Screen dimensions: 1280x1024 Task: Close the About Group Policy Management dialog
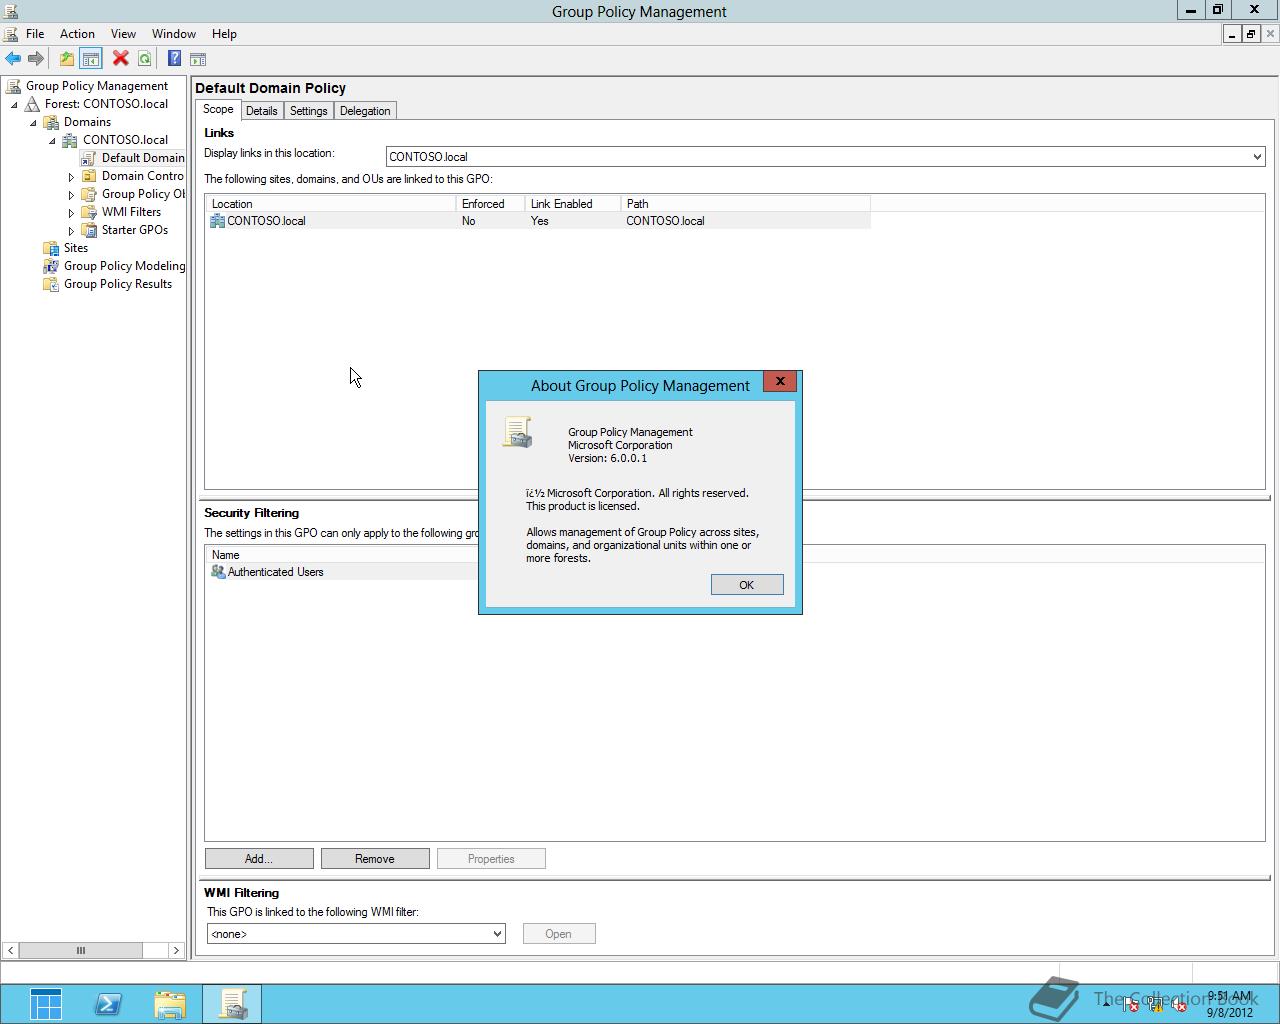780,381
